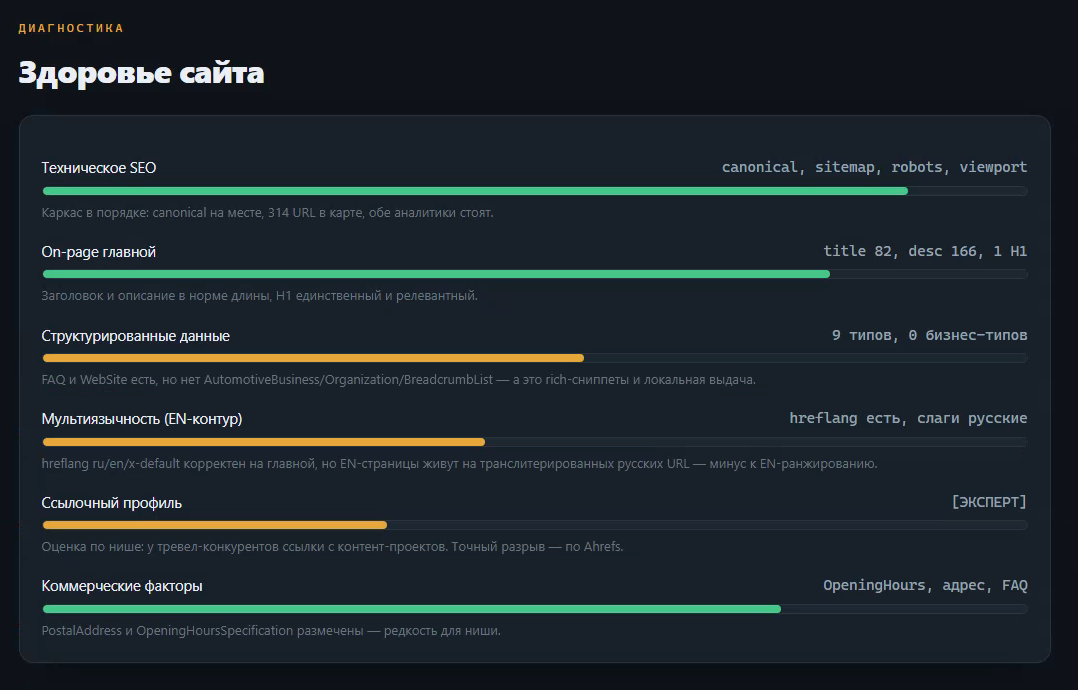This screenshot has height=690, width=1078.
Task: Click the ДИАГНОСТИКА section label
Action: click(71, 28)
